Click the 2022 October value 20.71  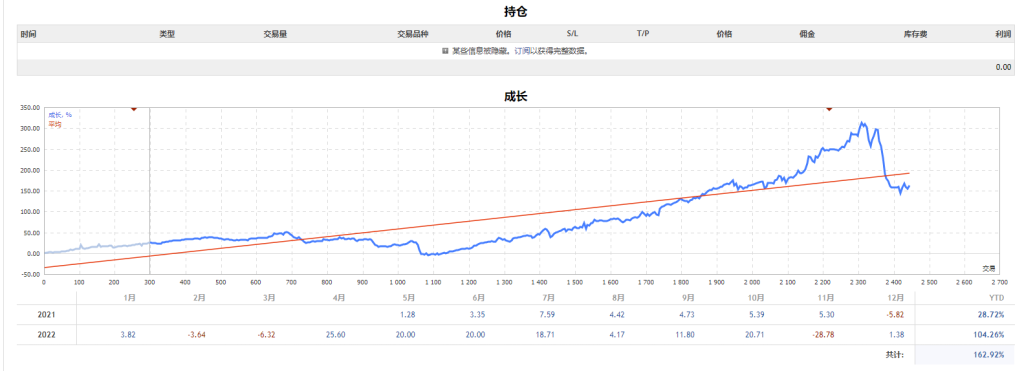point(755,334)
